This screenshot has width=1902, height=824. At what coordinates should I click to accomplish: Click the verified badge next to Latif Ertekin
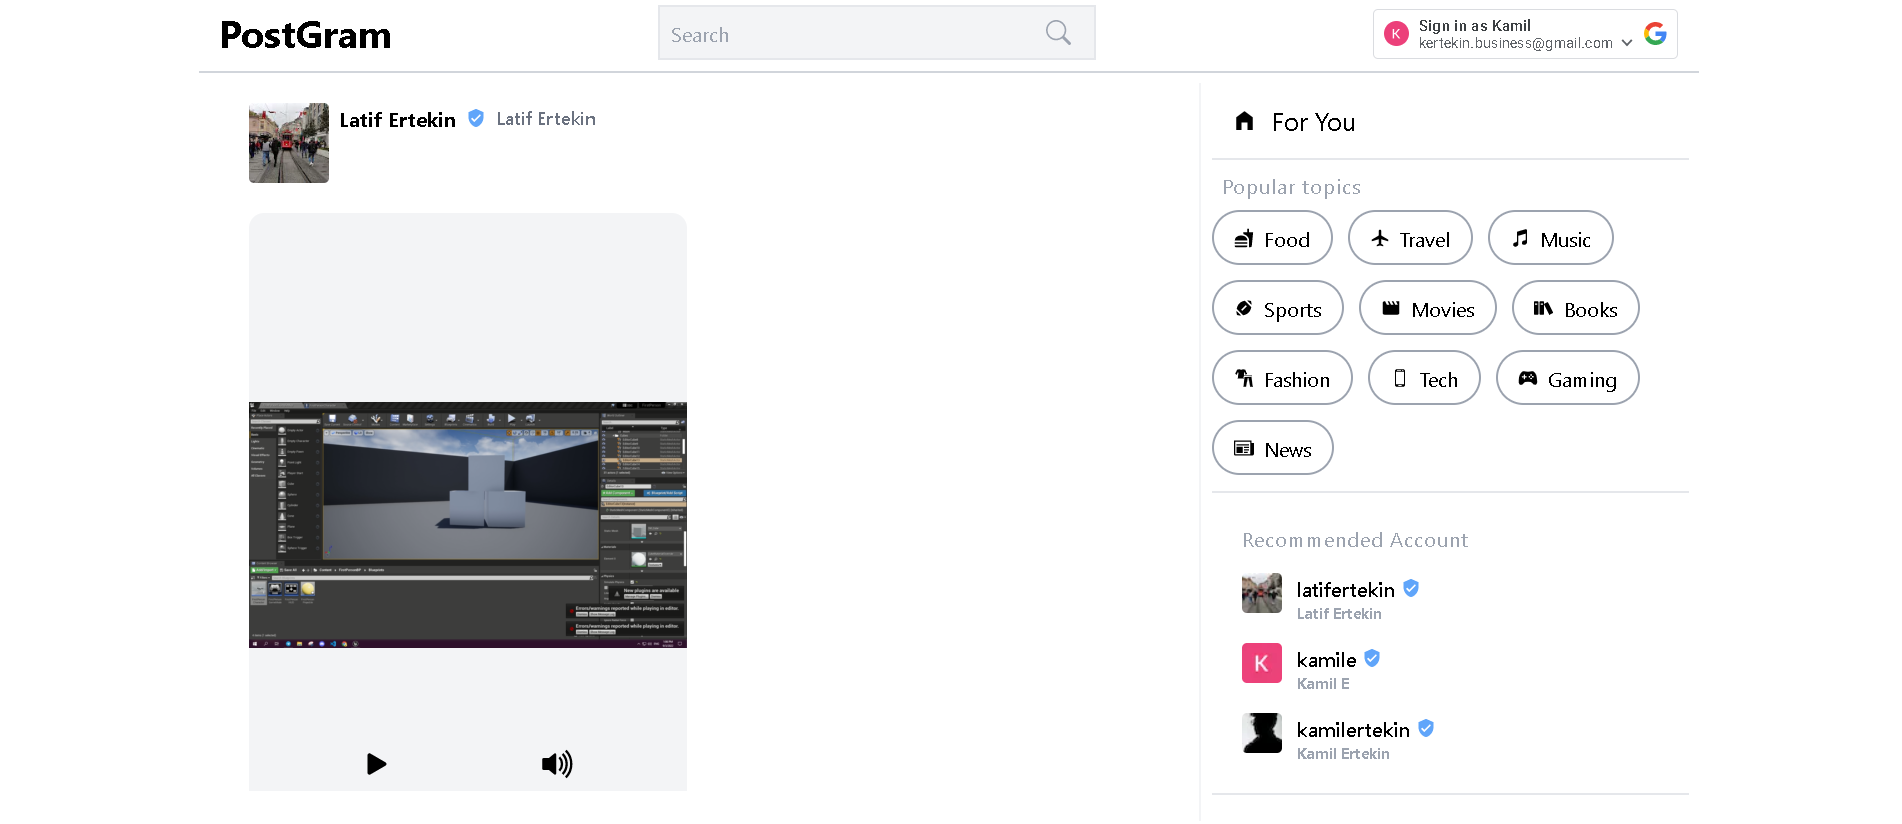click(x=476, y=118)
